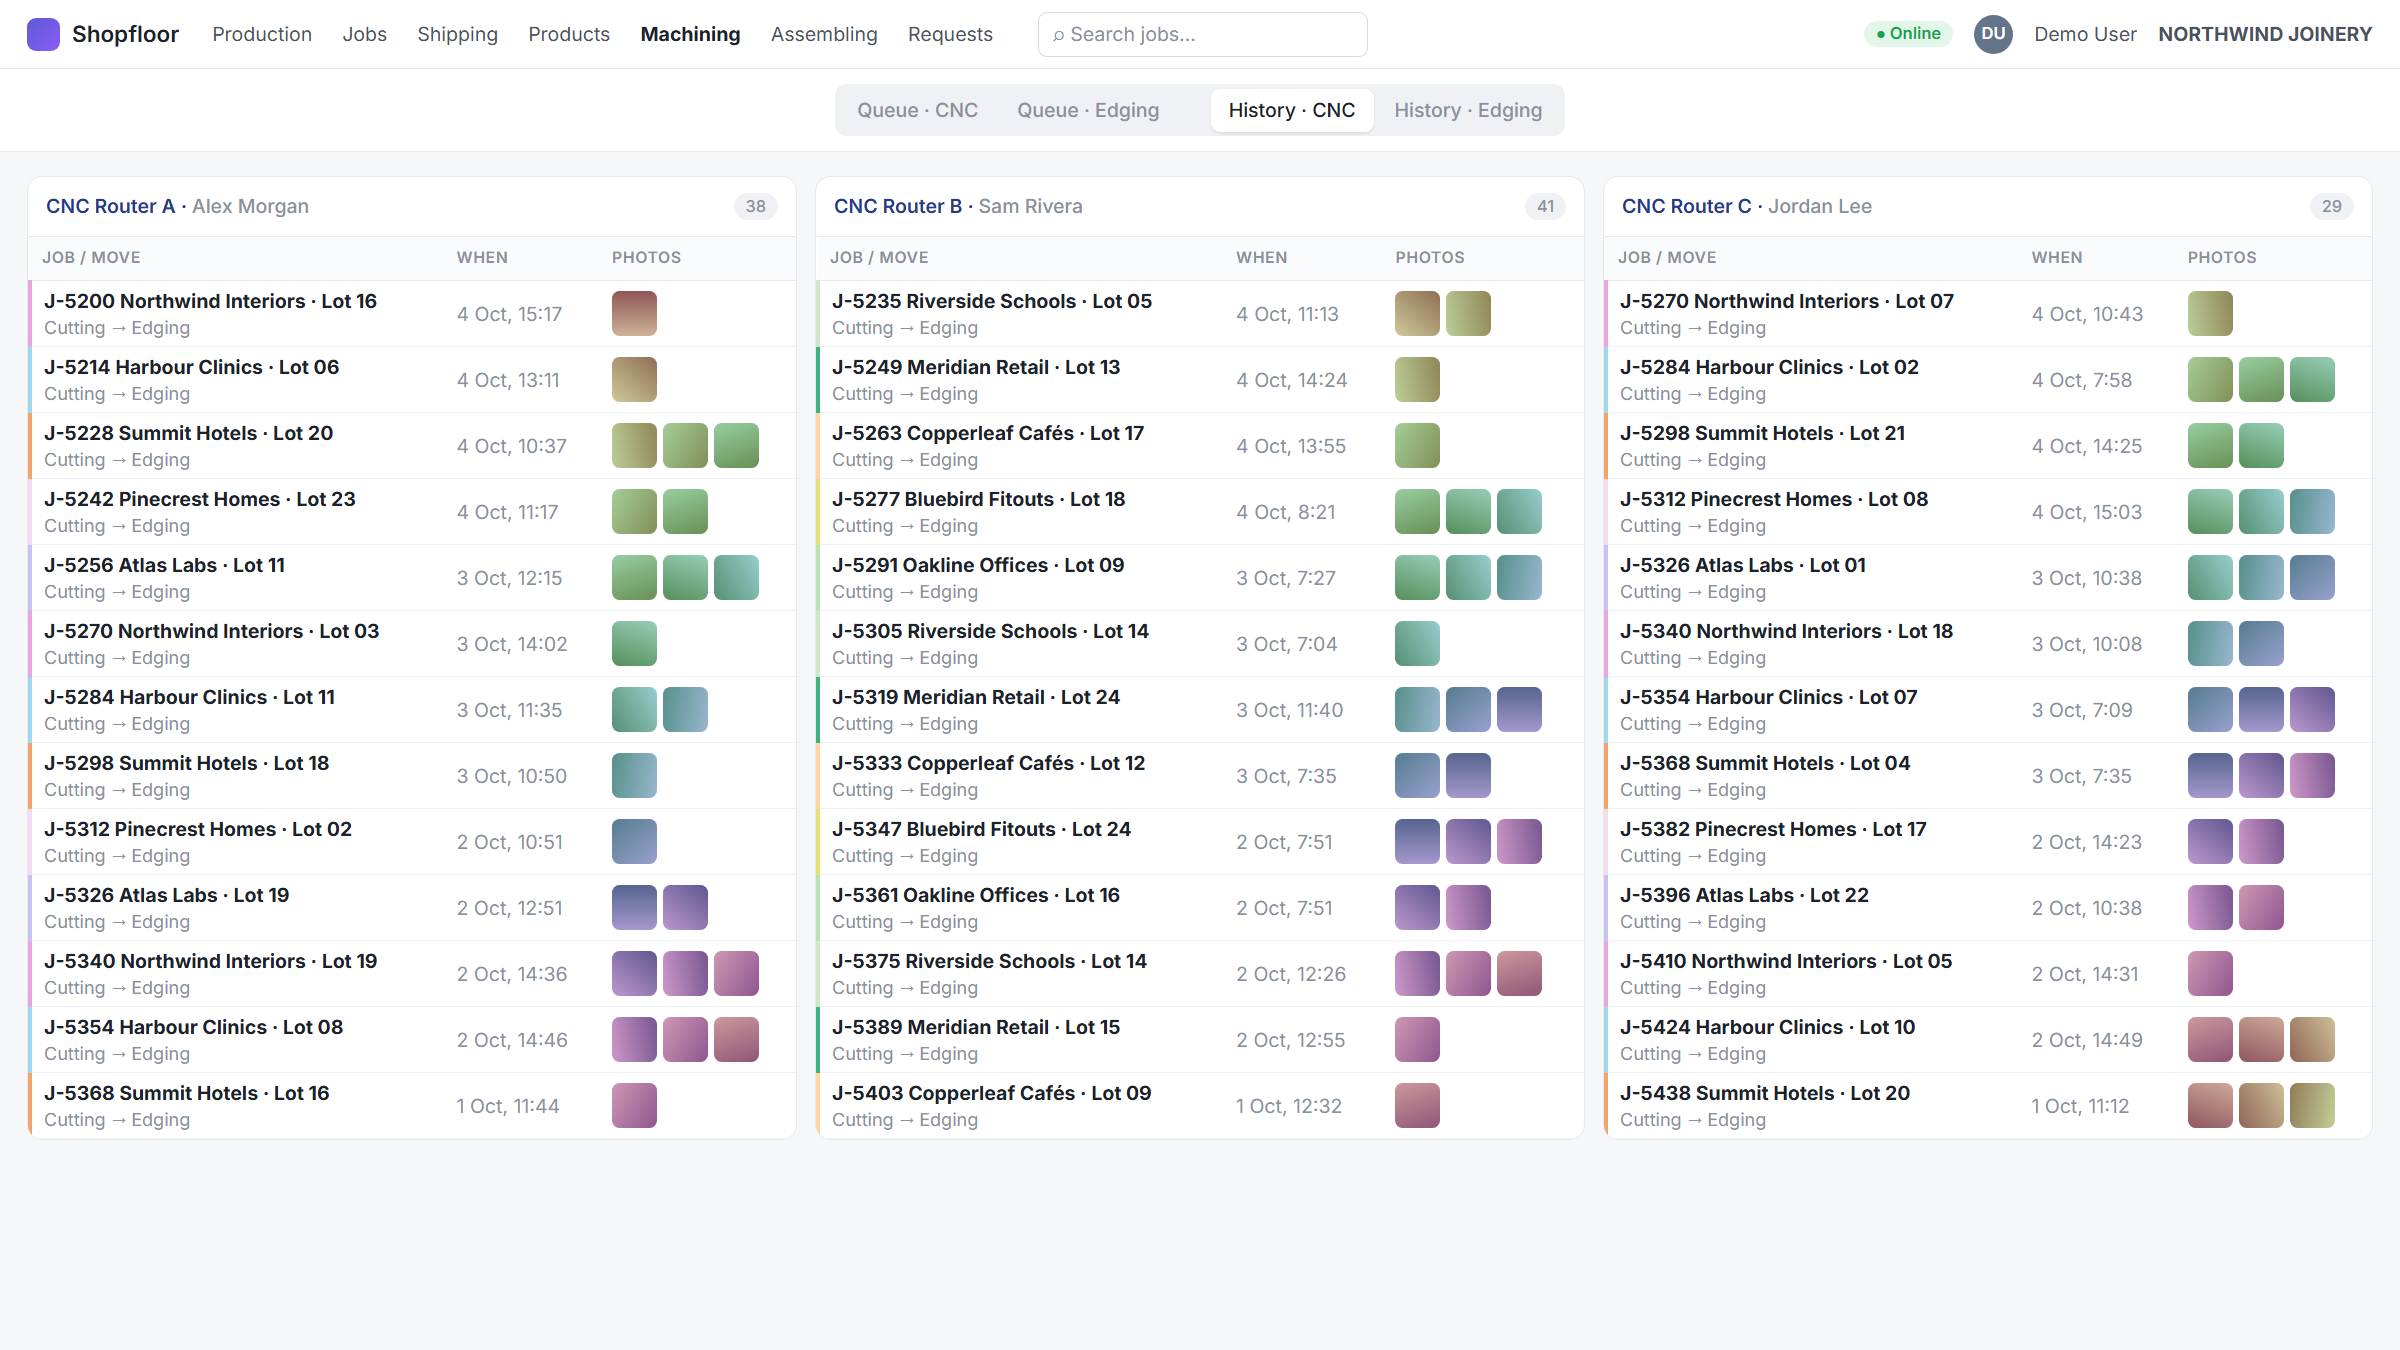Open second photo of J-5235 Riverside Schools Lot 05
2400x1350 pixels.
[x=1468, y=314]
